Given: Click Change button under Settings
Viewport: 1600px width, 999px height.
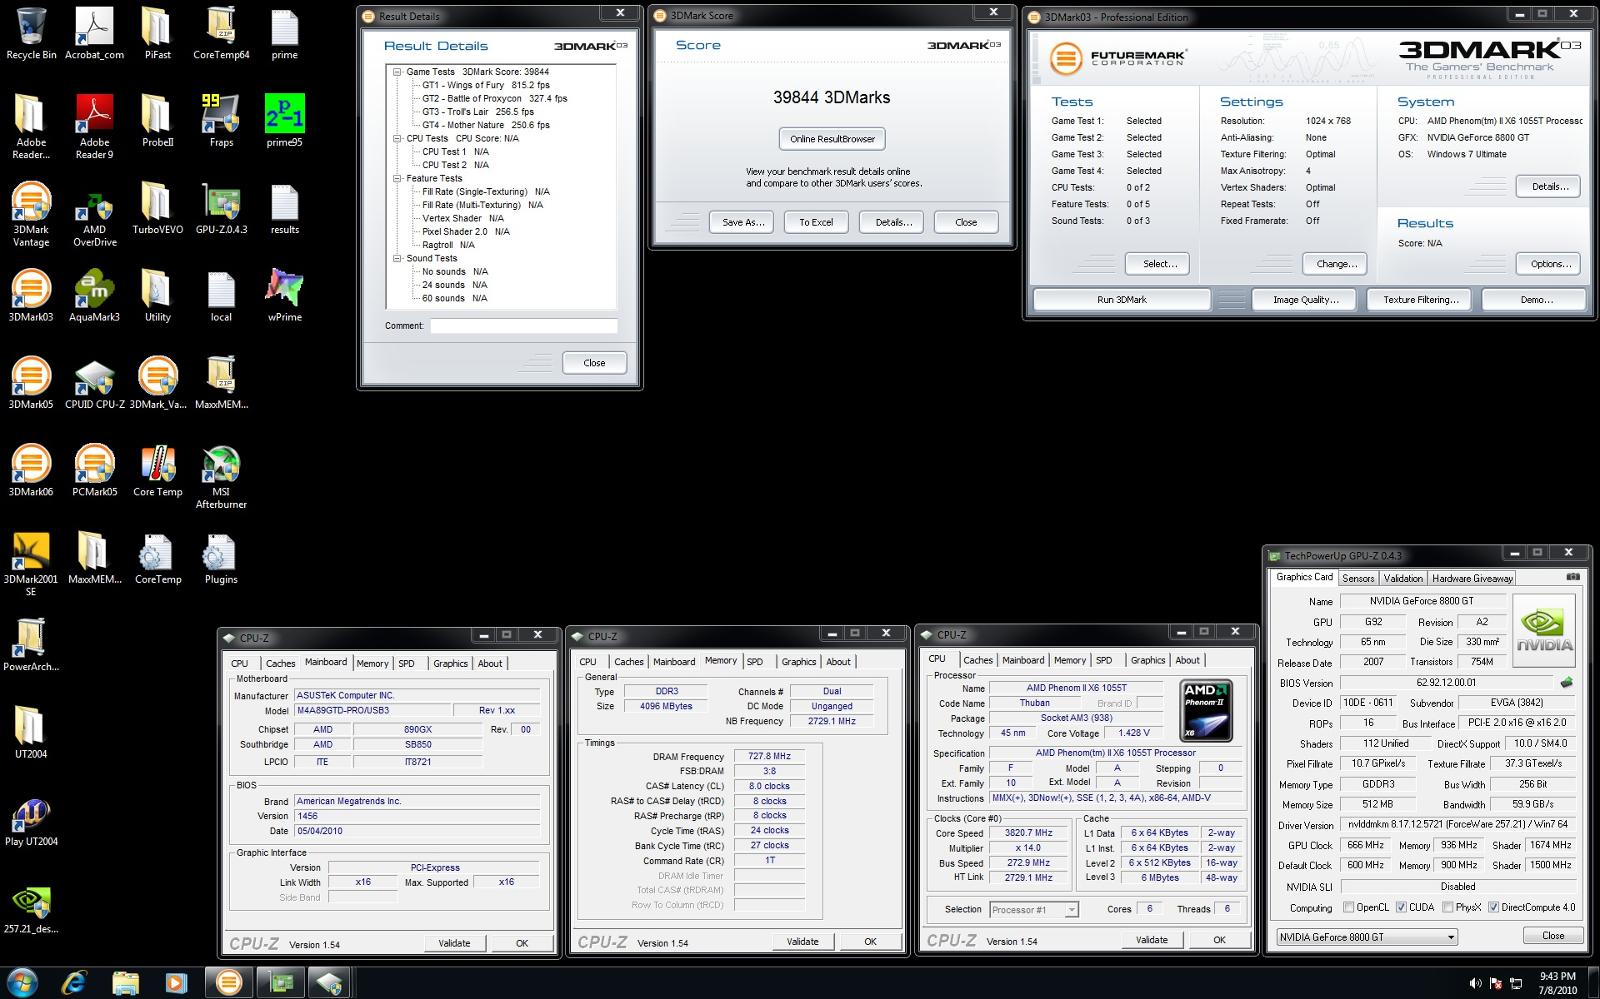Looking at the screenshot, I should (x=1337, y=264).
